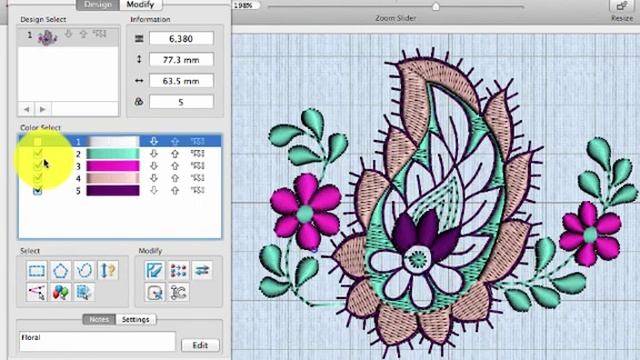Go to next design with right arrow
The image size is (640, 360).
[x=42, y=109]
